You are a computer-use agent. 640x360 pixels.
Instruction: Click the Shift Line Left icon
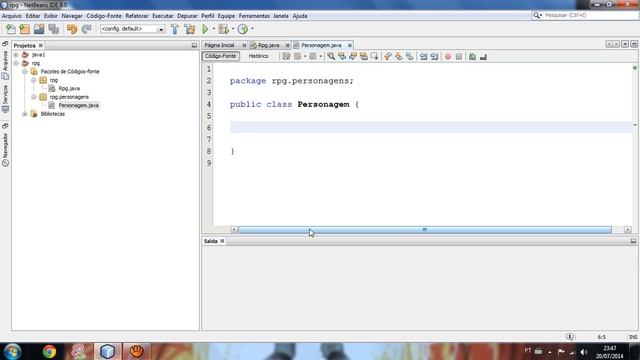click(x=423, y=57)
